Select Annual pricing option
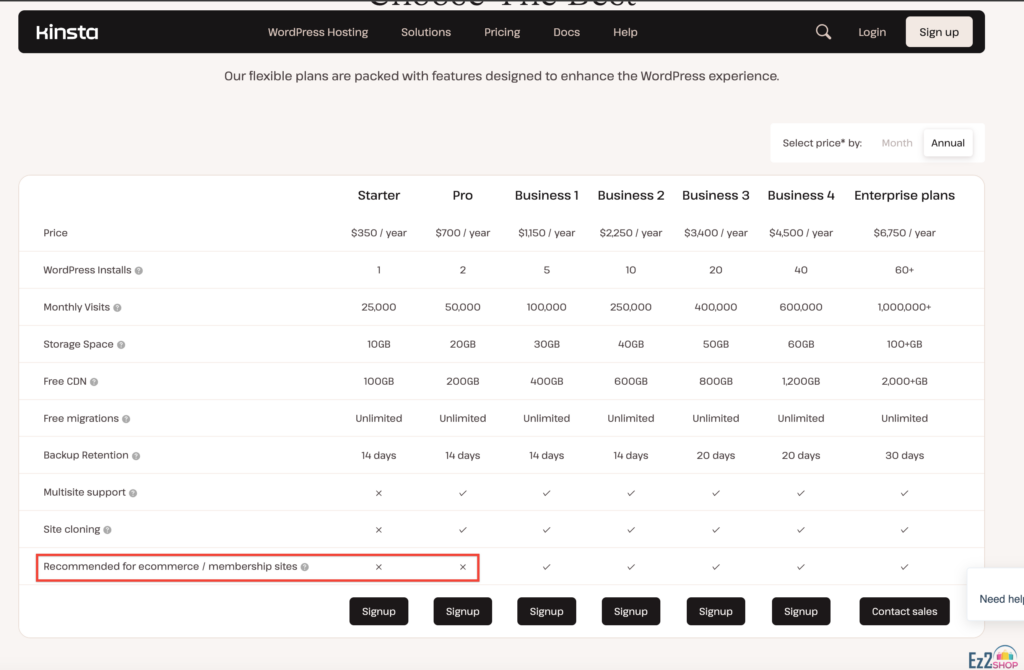This screenshot has width=1024, height=670. 947,143
